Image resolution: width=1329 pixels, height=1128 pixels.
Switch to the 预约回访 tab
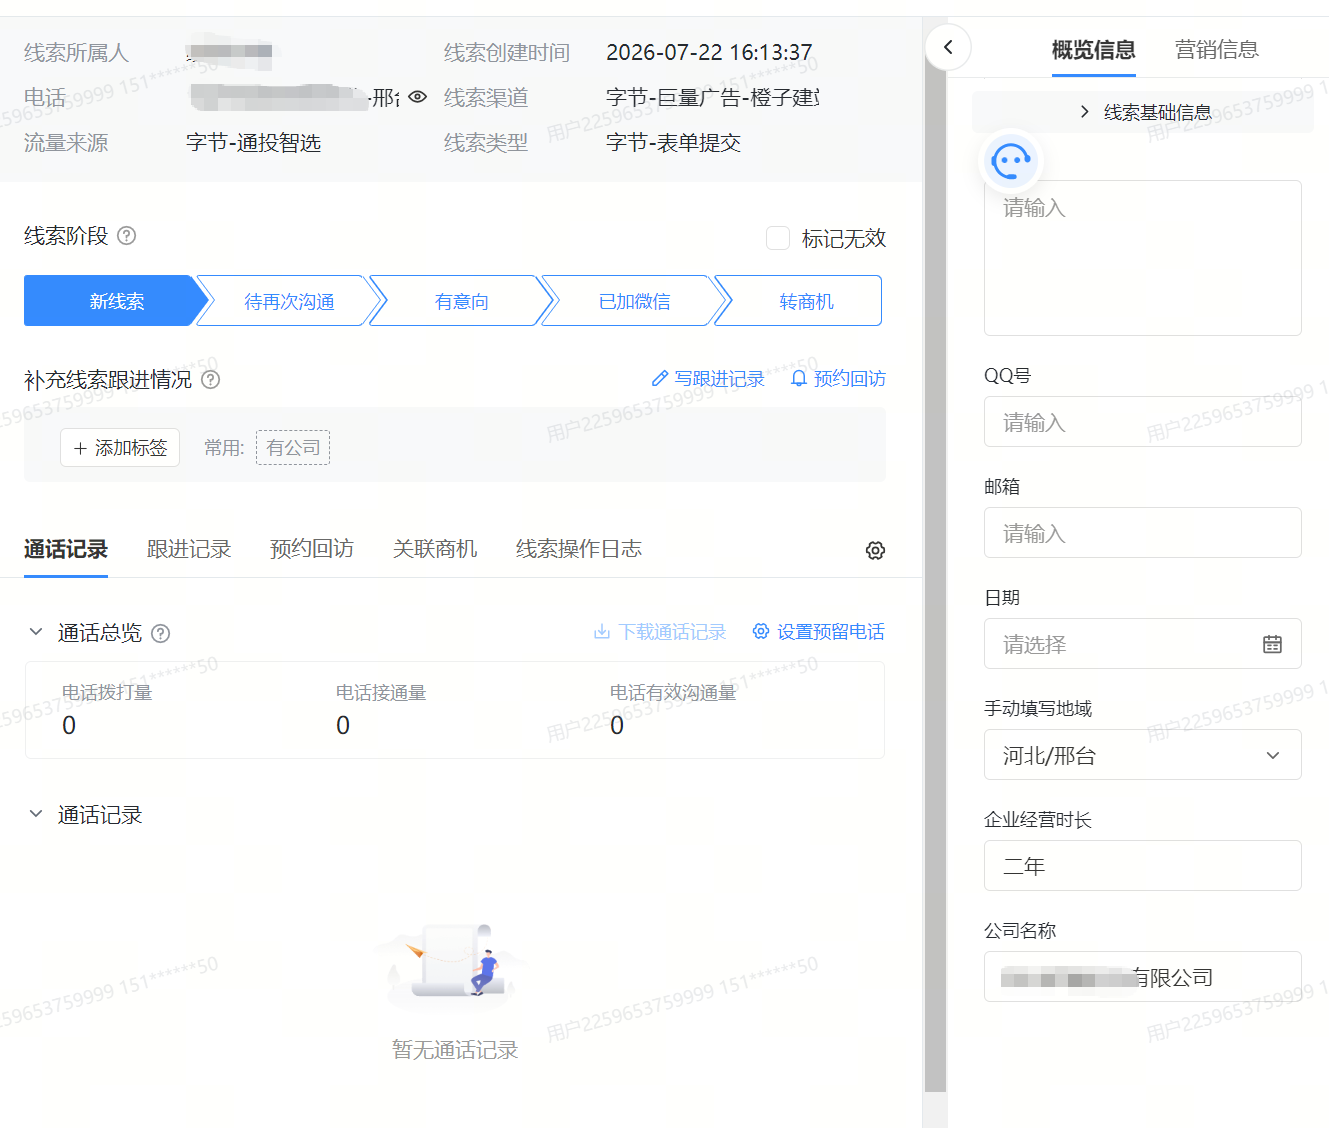click(312, 549)
